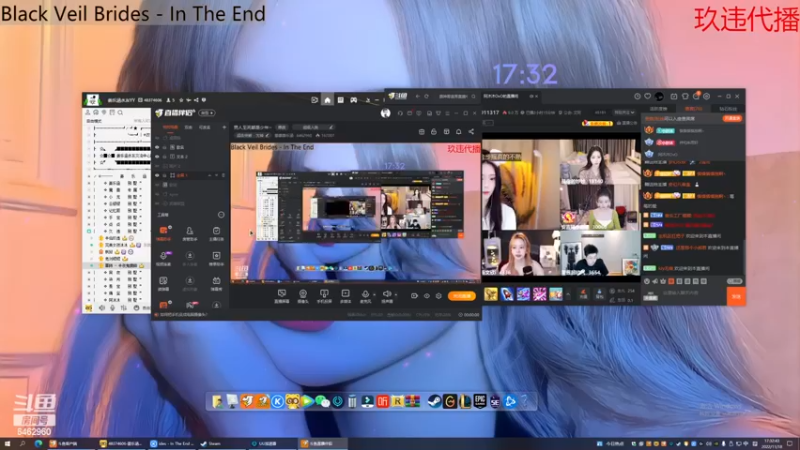Click the gear settings icon beside start button
Screen dimensions: 800x450
coord(439,296)
